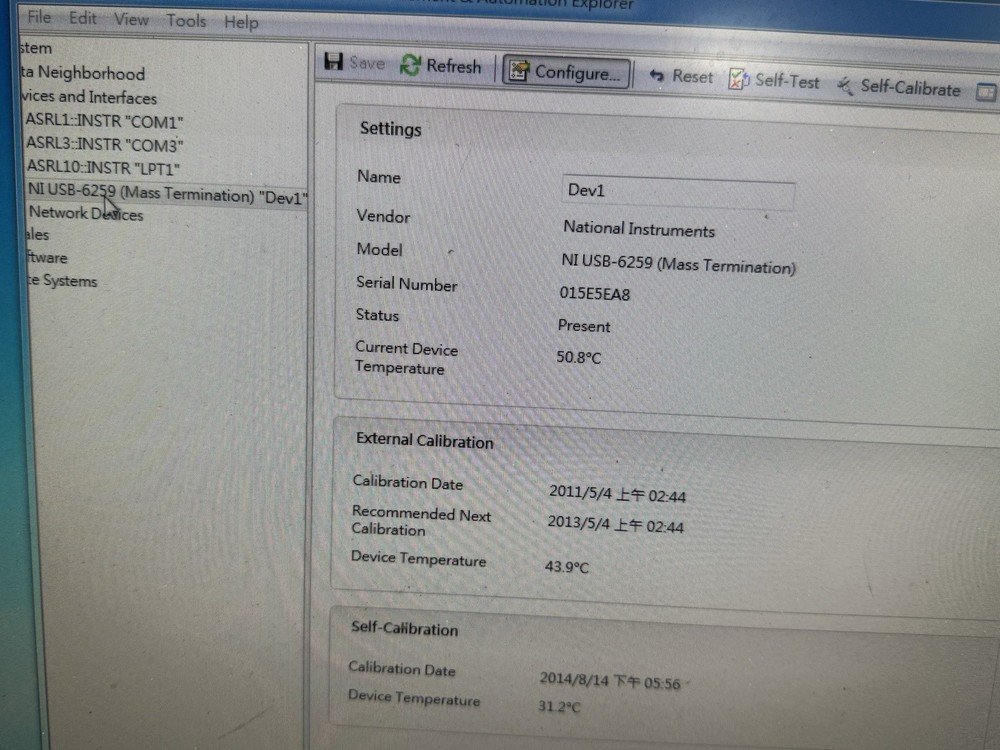
Task: Click the Dev1 name input field
Action: point(678,191)
